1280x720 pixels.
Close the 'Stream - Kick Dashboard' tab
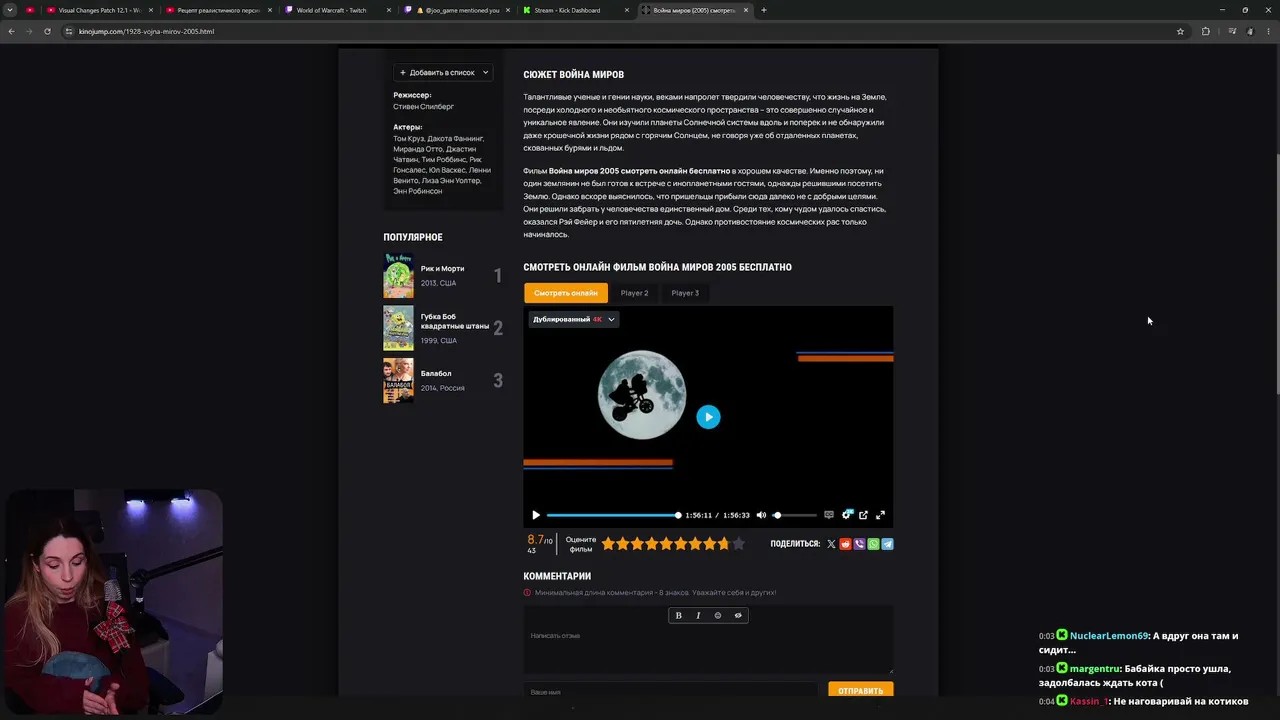(627, 10)
